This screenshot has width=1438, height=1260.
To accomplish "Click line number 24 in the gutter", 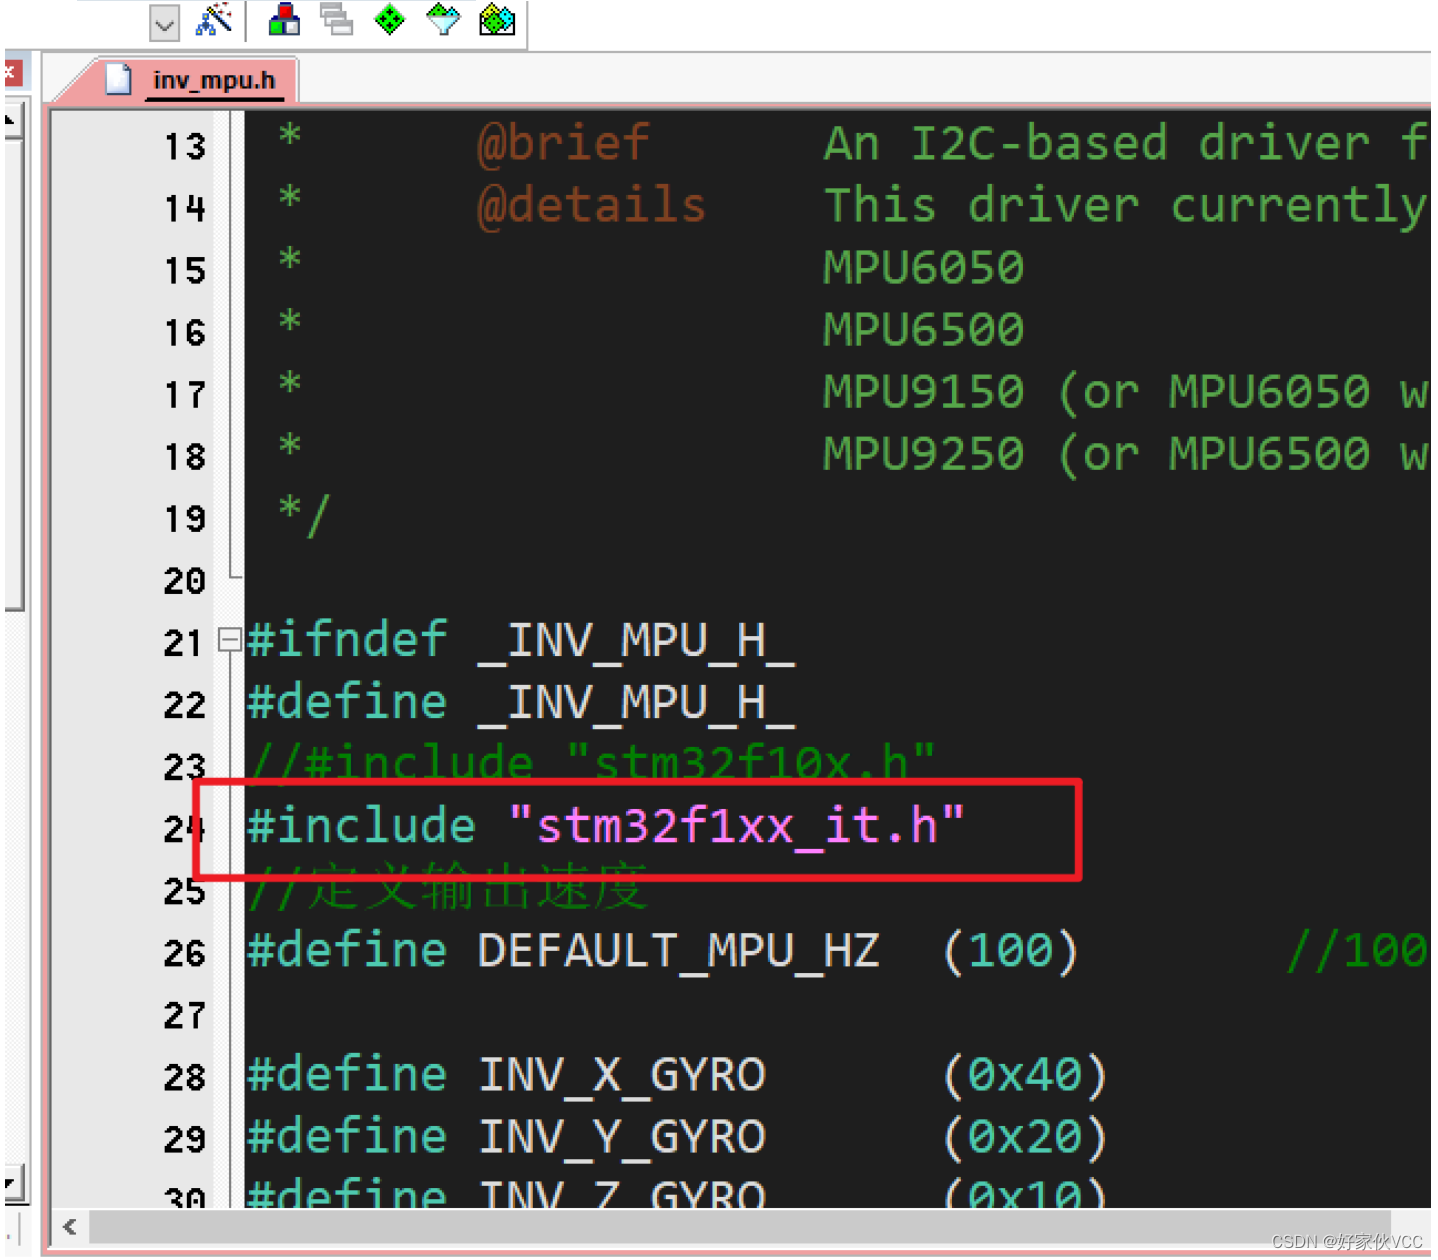I will (184, 829).
